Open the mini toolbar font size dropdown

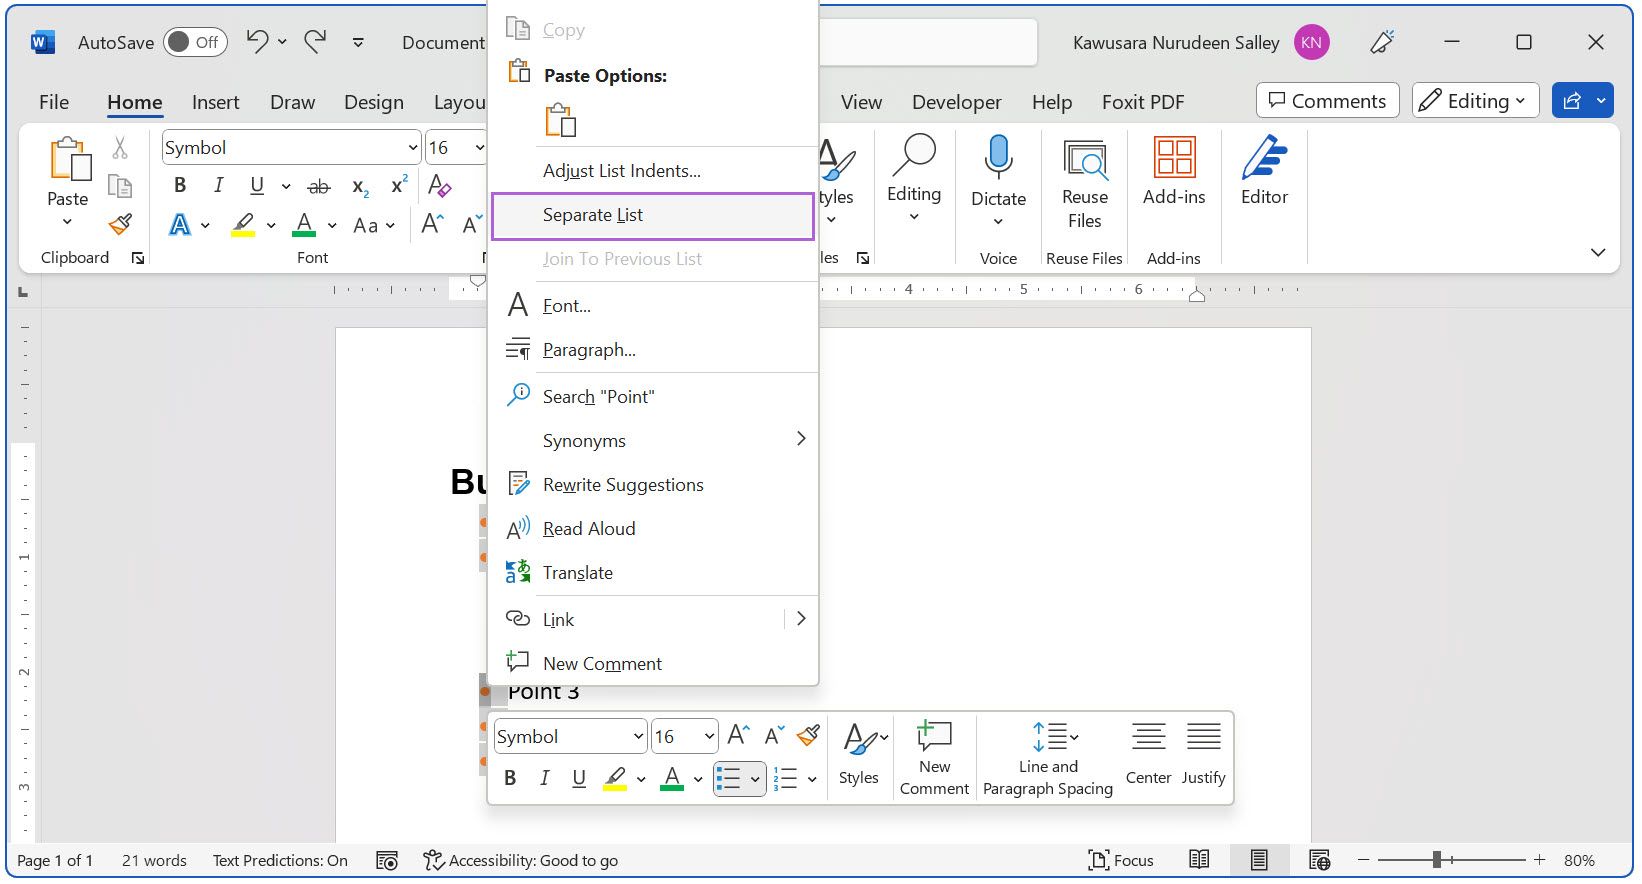[709, 737]
